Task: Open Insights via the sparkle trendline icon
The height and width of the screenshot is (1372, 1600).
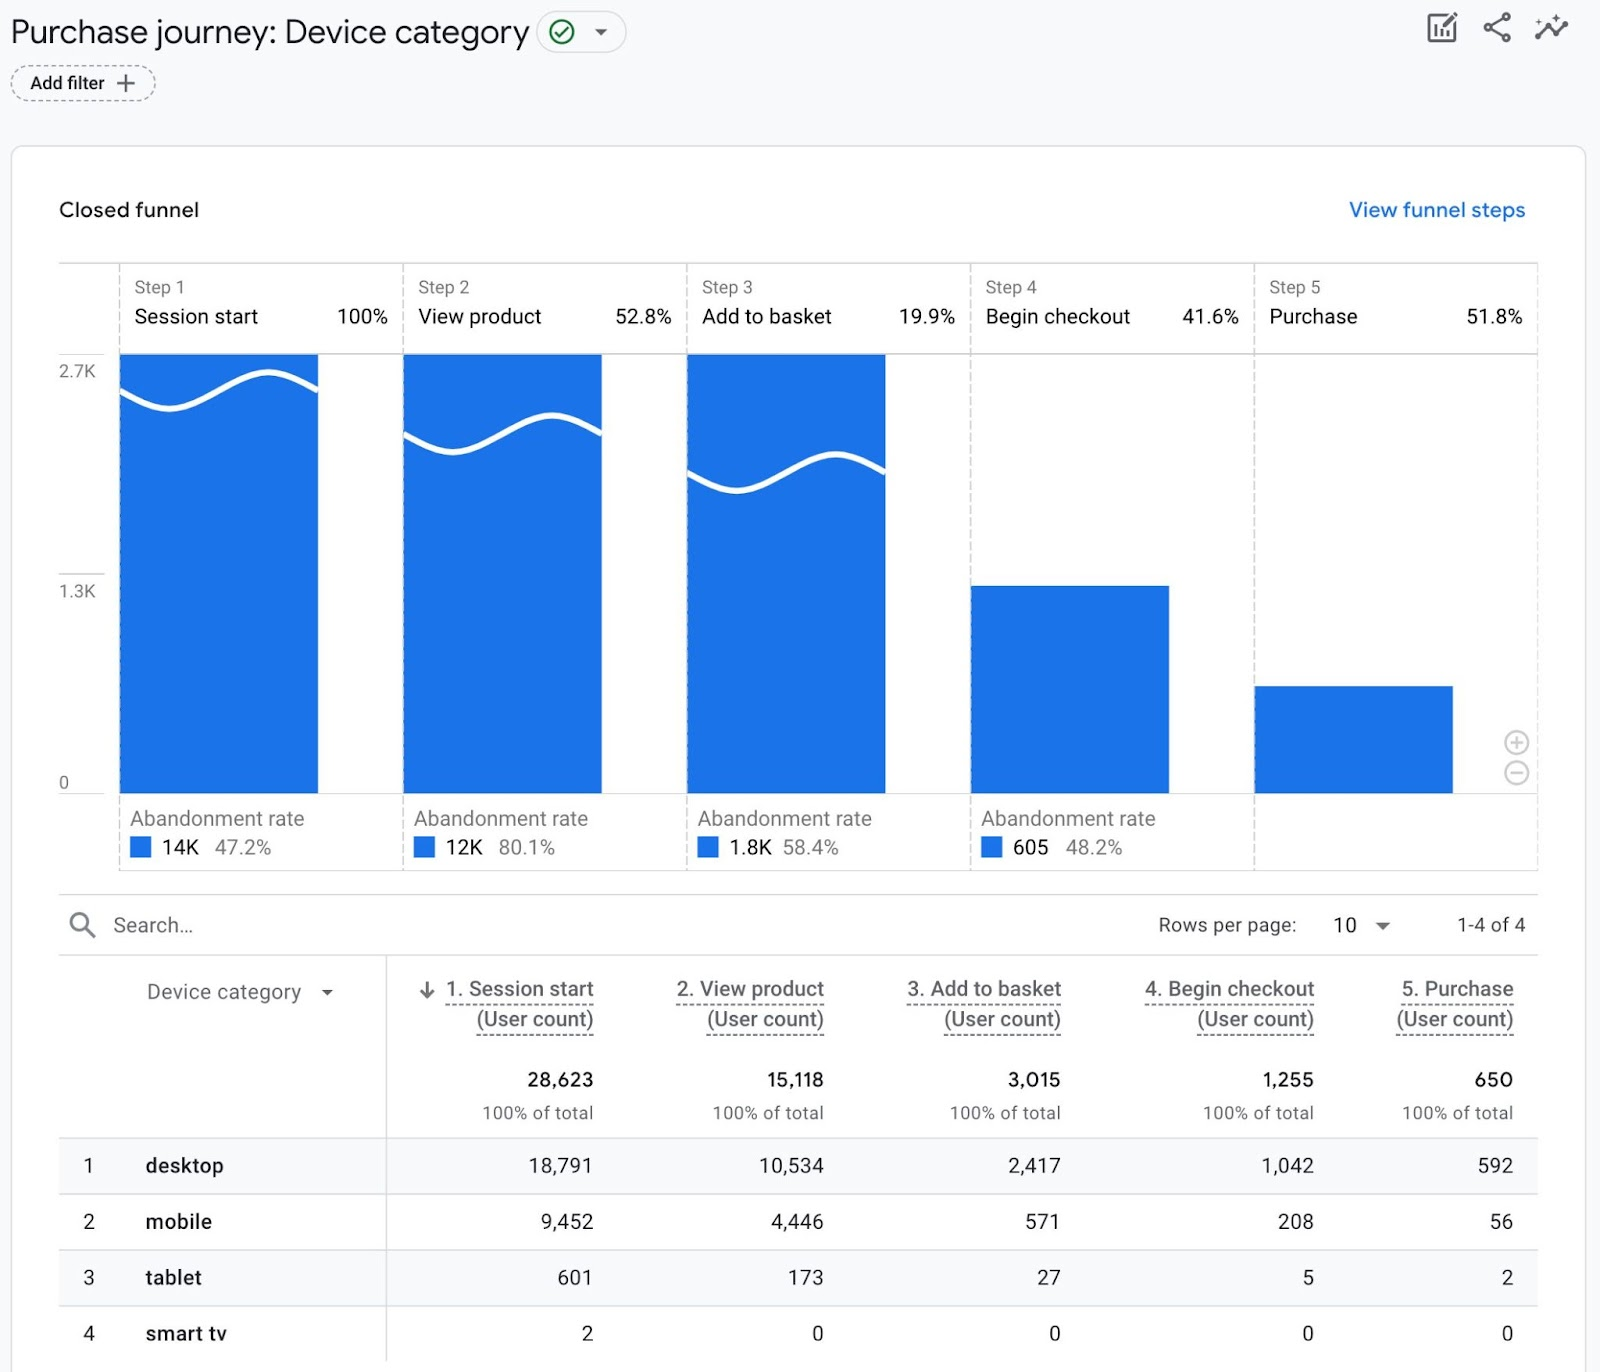Action: [x=1550, y=30]
